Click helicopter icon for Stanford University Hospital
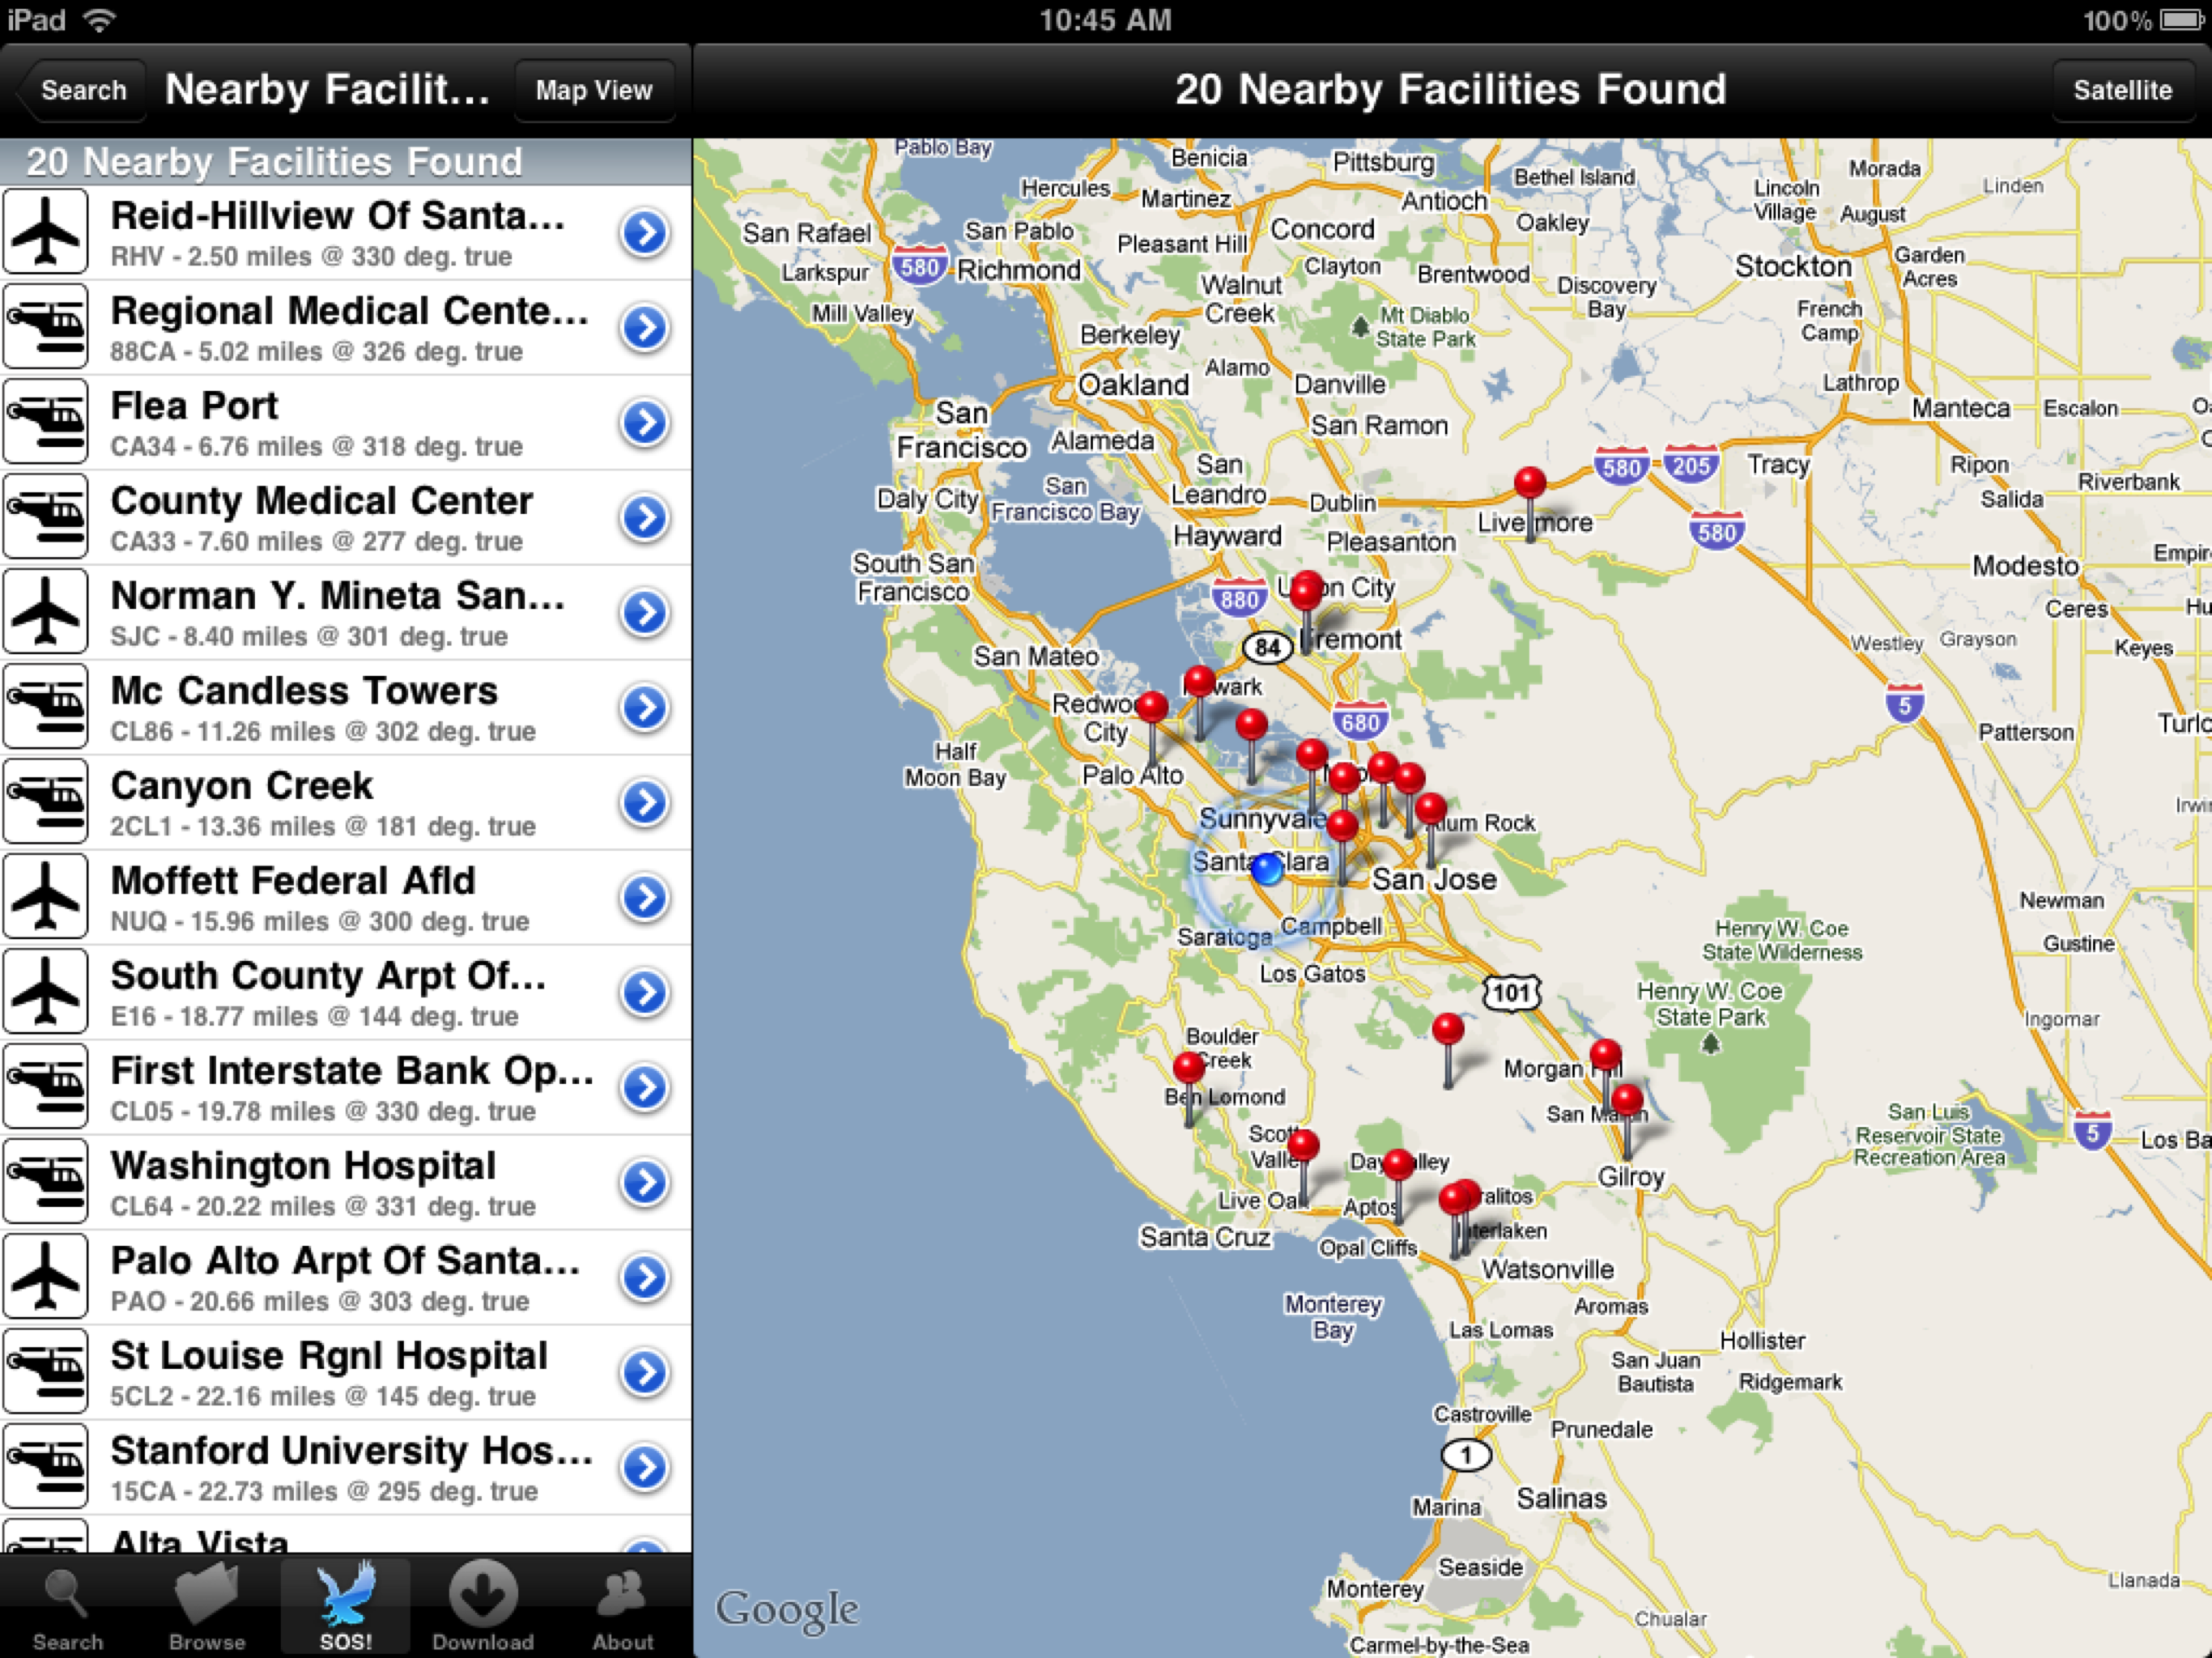The width and height of the screenshot is (2212, 1658). tap(45, 1467)
